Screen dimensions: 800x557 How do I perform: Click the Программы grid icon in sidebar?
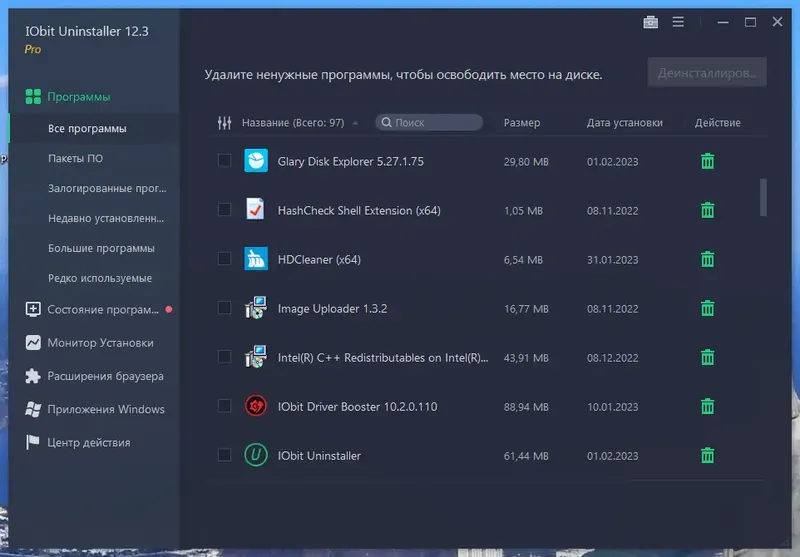click(x=33, y=96)
